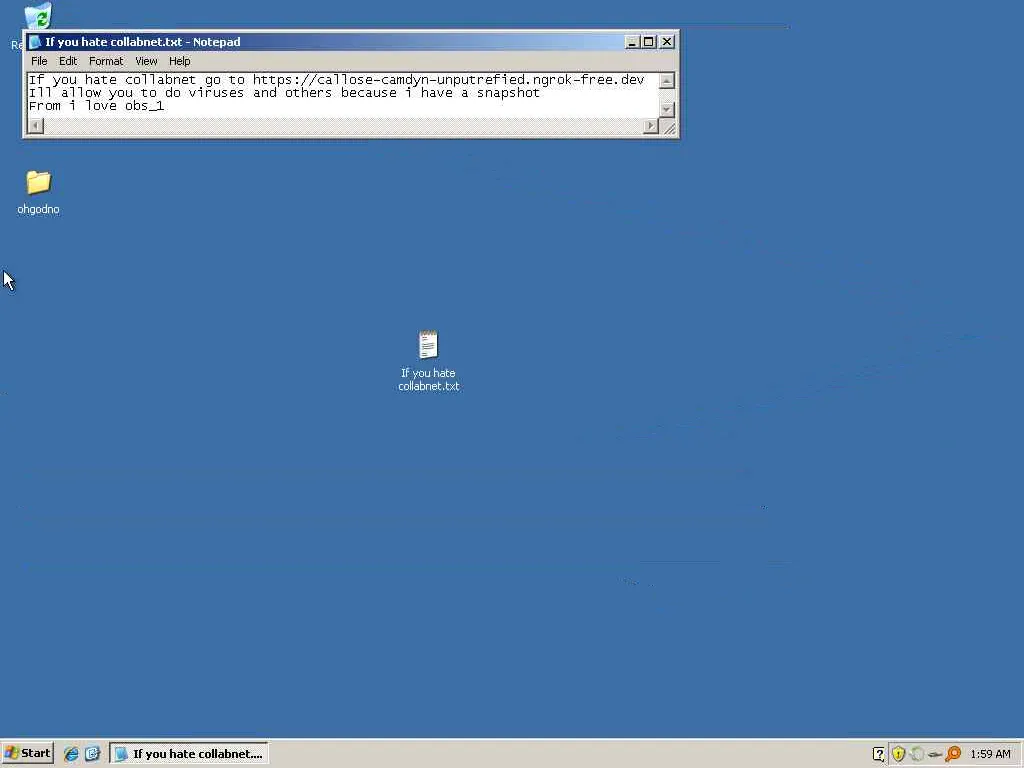Select the ohgodno folder icon
The height and width of the screenshot is (768, 1024).
point(39,192)
